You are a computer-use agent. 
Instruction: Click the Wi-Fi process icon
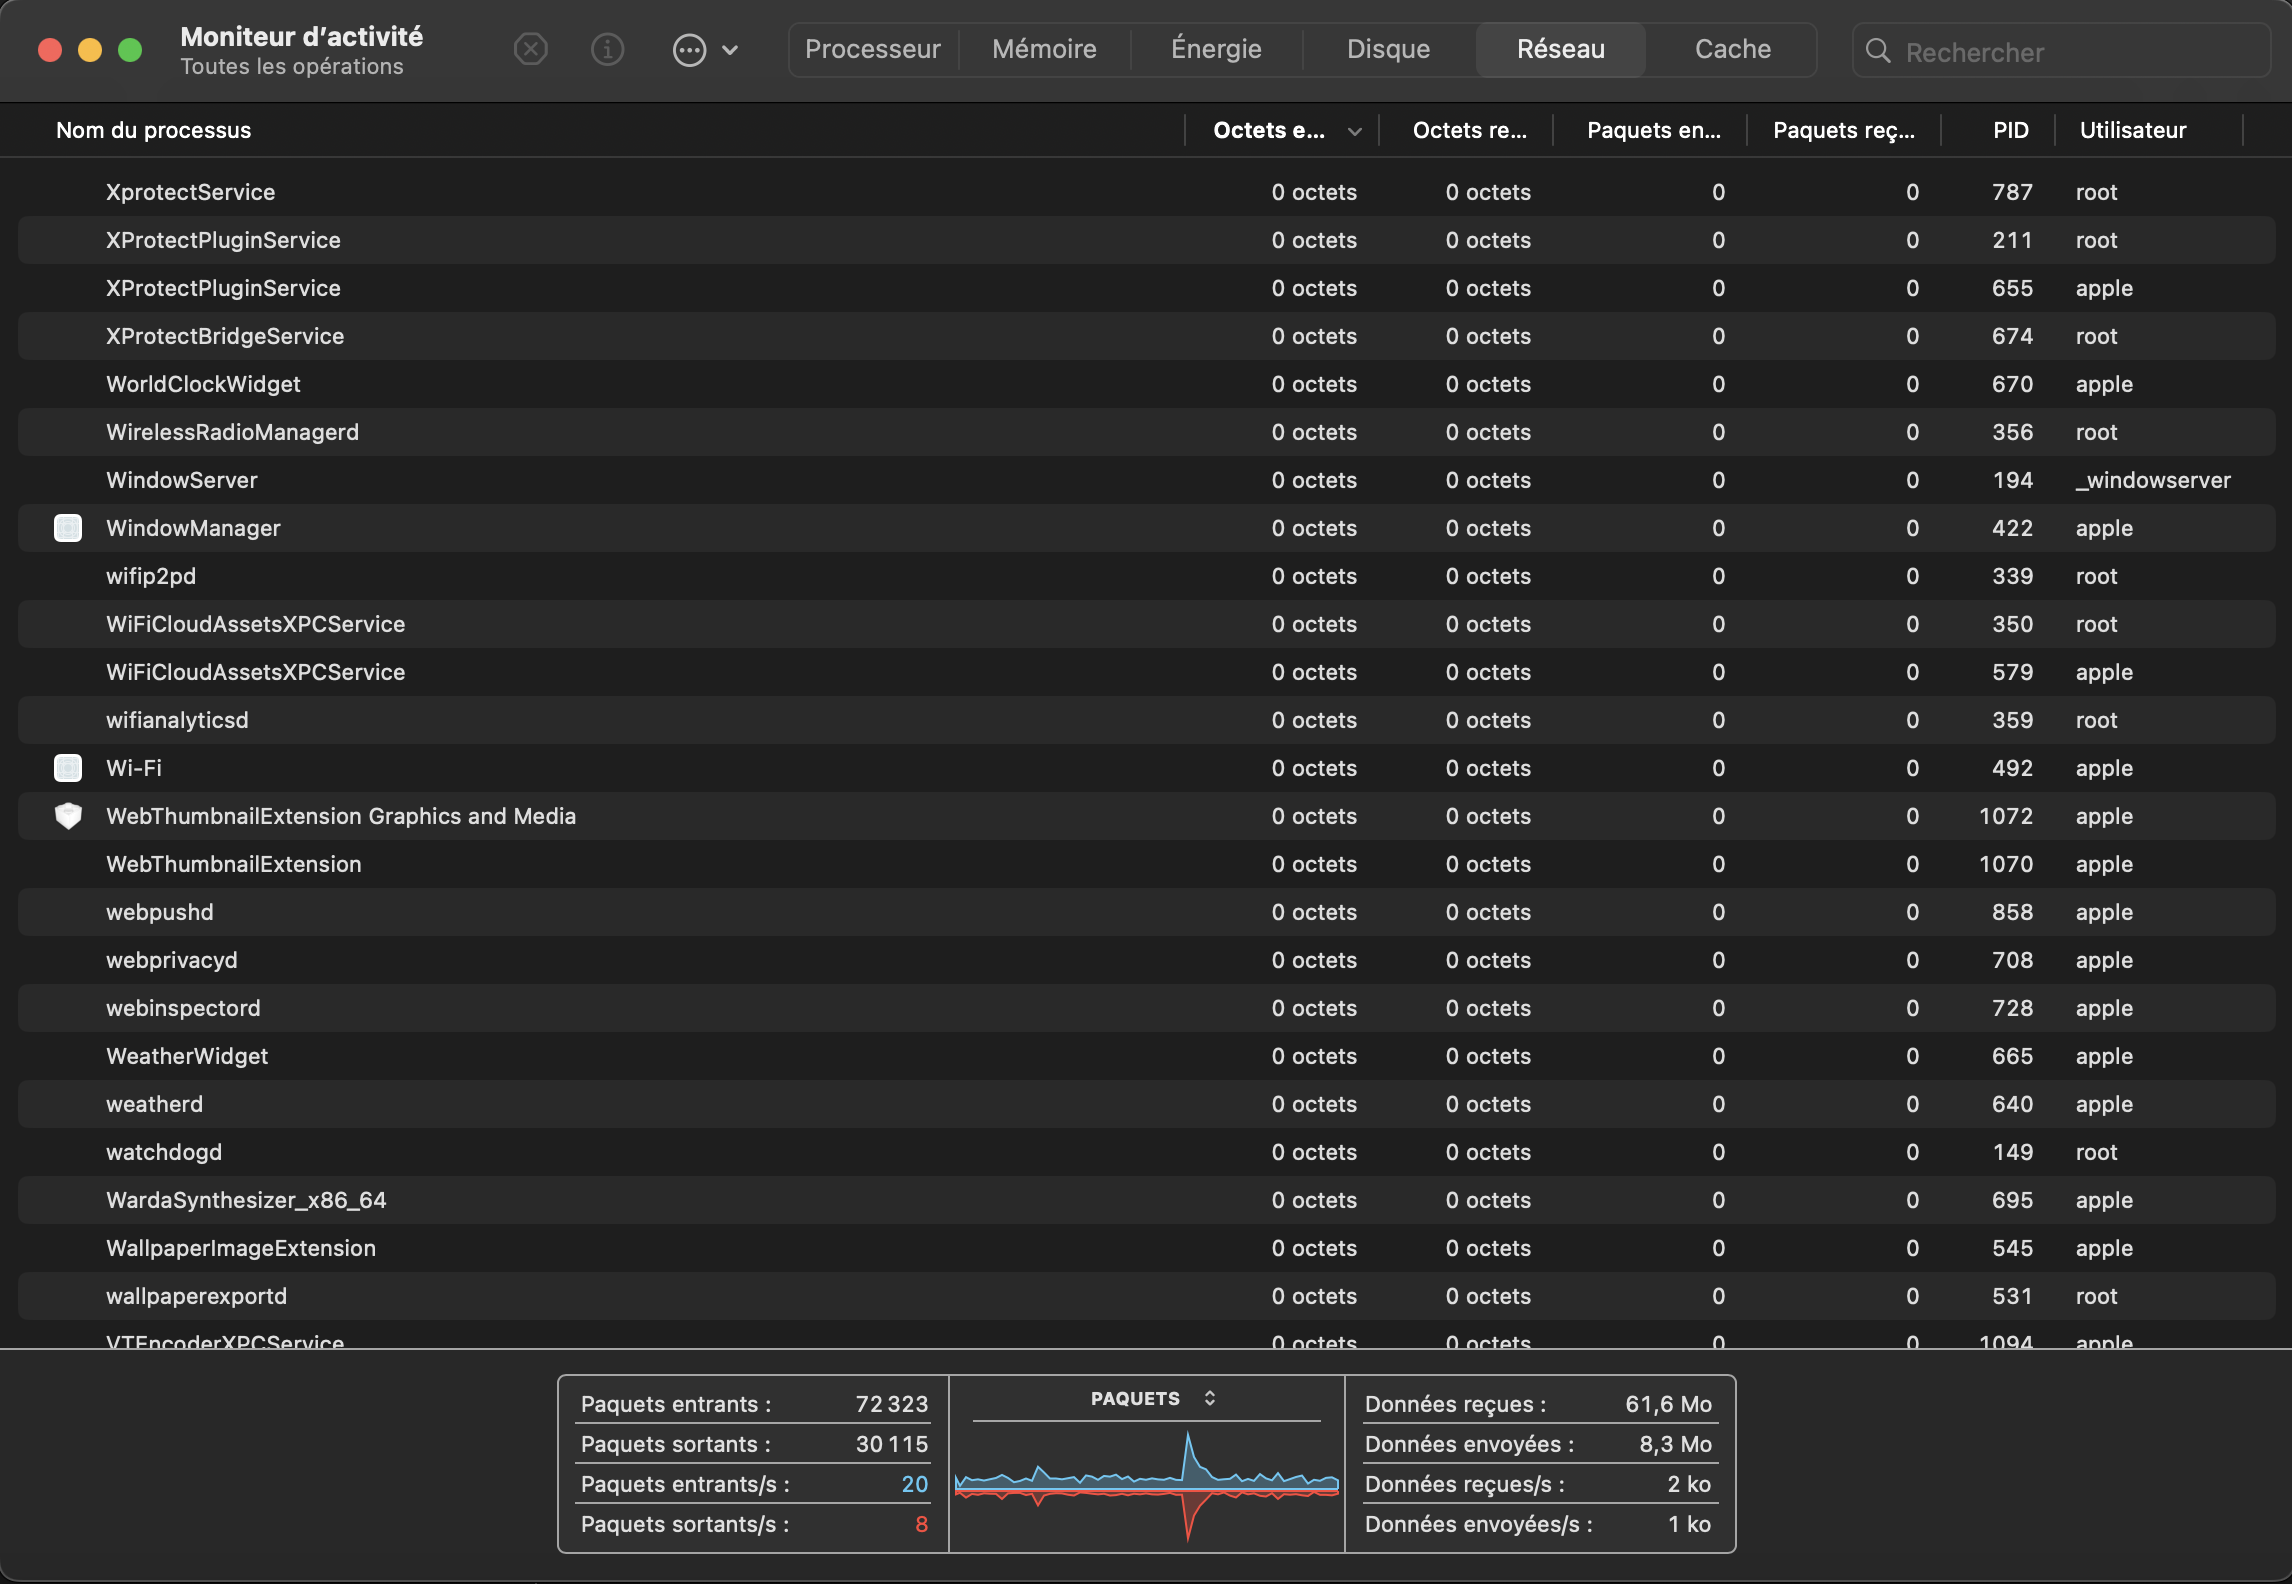tap(68, 768)
